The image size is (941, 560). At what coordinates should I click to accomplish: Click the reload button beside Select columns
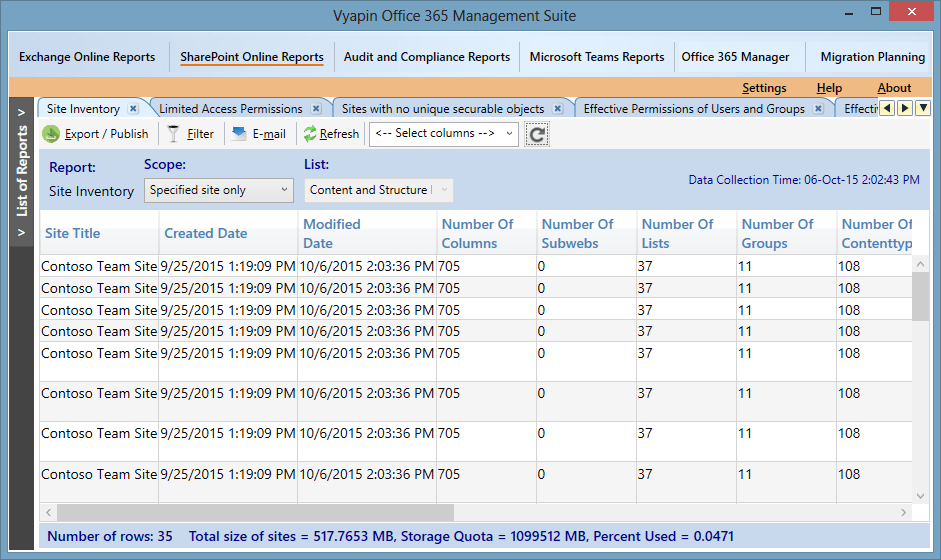537,134
